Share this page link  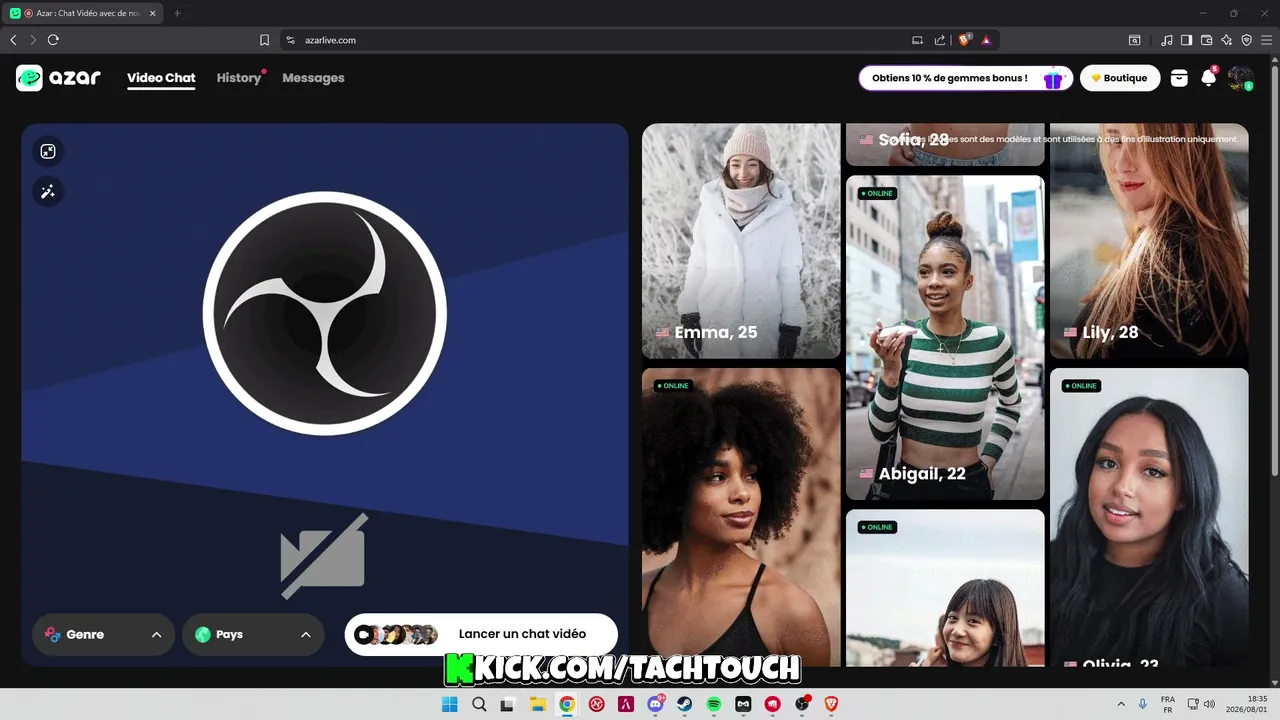940,40
